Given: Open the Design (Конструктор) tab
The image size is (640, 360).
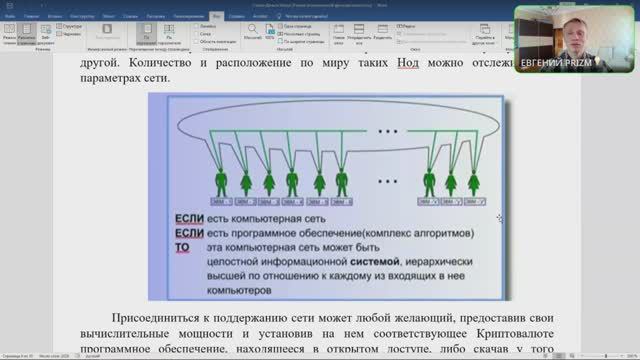Looking at the screenshot, I should pos(82,16).
